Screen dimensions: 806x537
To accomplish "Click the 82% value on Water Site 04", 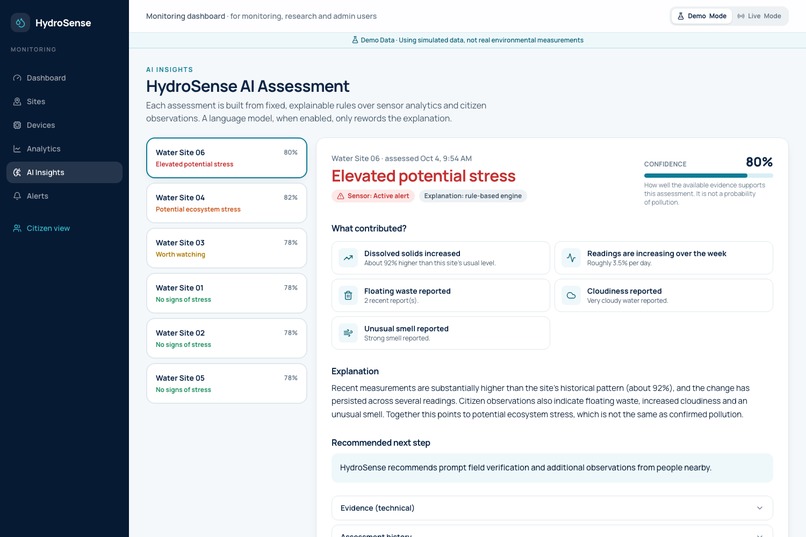I will pos(290,197).
